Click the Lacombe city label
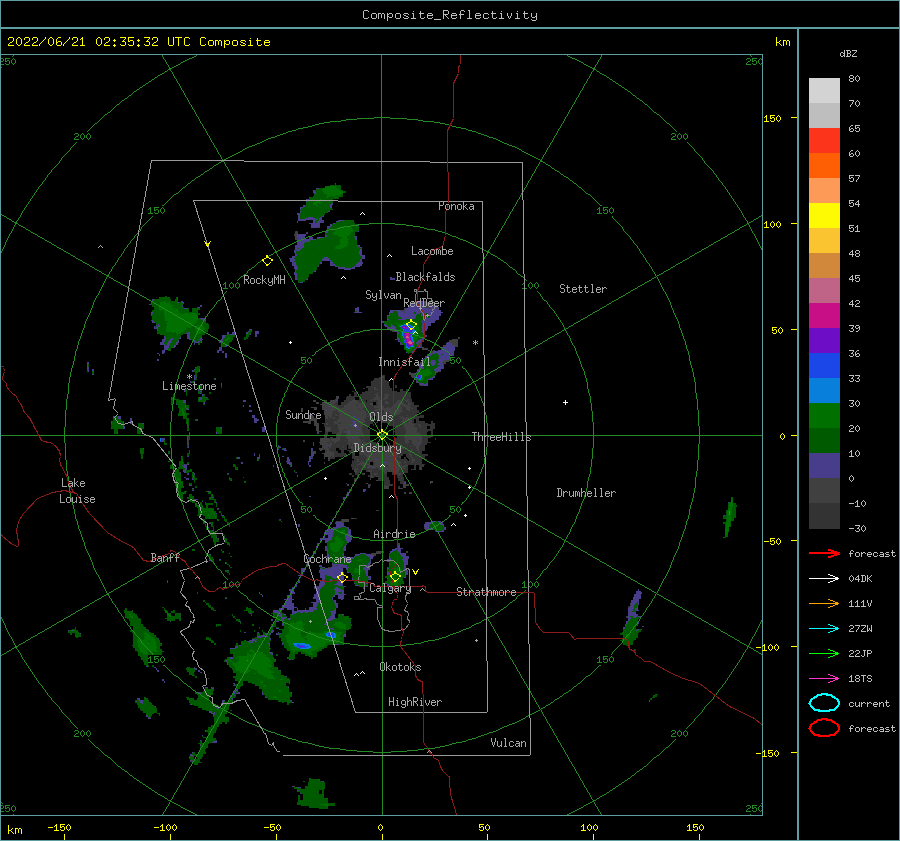The height and width of the screenshot is (841, 900). pyautogui.click(x=432, y=251)
